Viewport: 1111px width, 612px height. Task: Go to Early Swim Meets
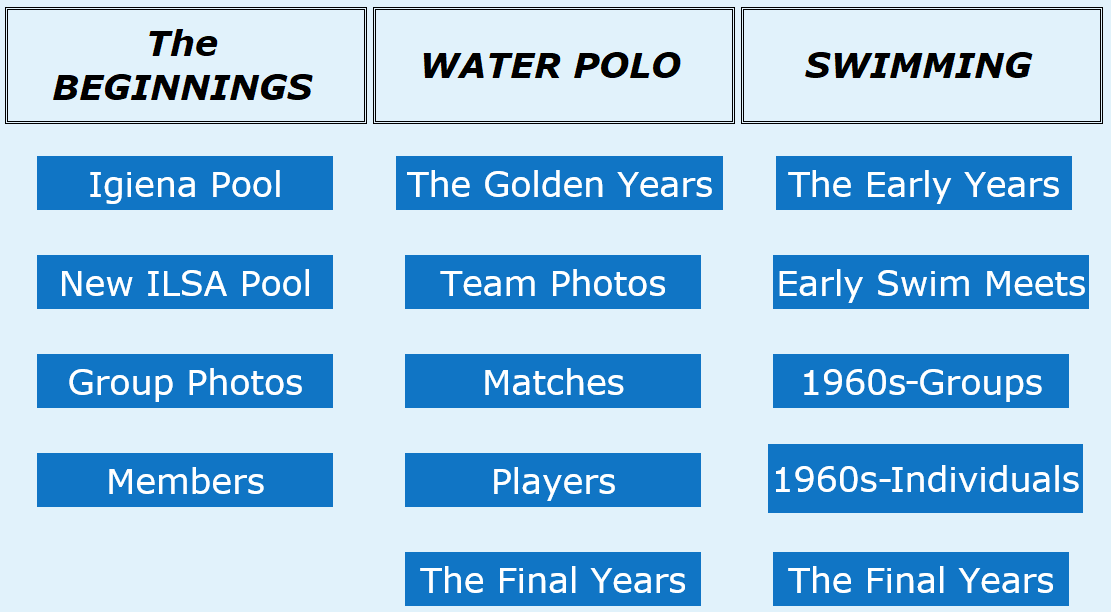[931, 282]
